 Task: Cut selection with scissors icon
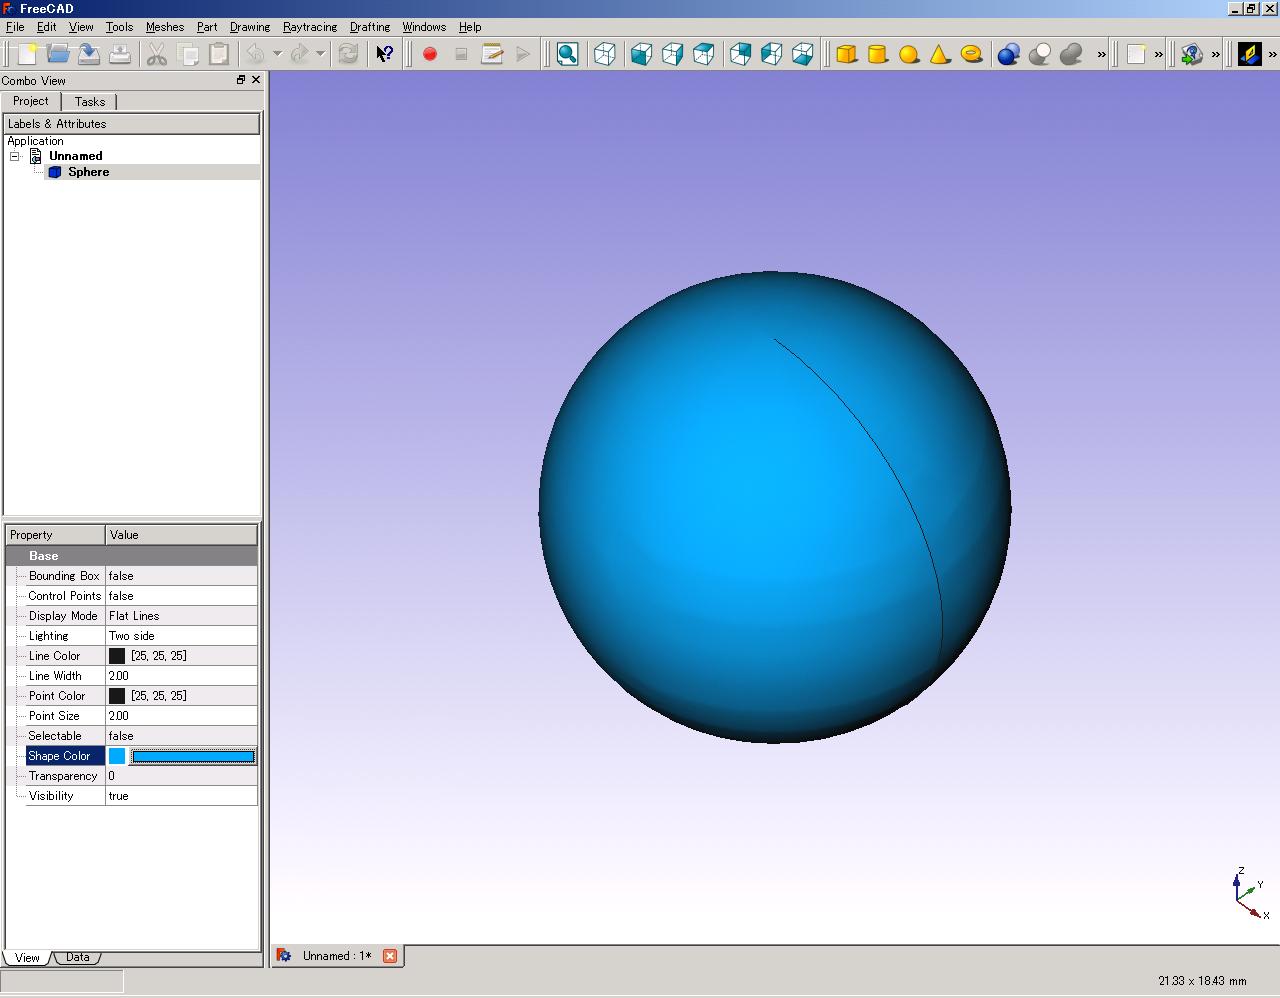(157, 54)
